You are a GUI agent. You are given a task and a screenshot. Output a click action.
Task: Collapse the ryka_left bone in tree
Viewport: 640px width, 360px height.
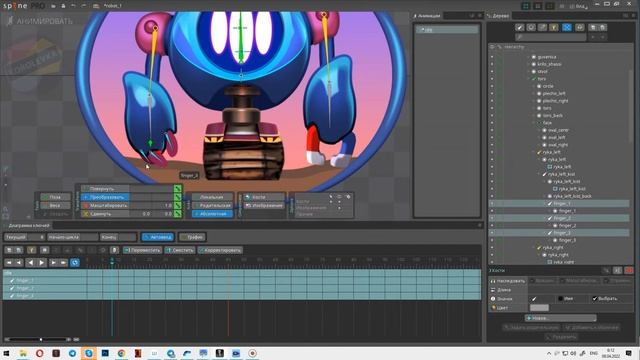click(534, 152)
